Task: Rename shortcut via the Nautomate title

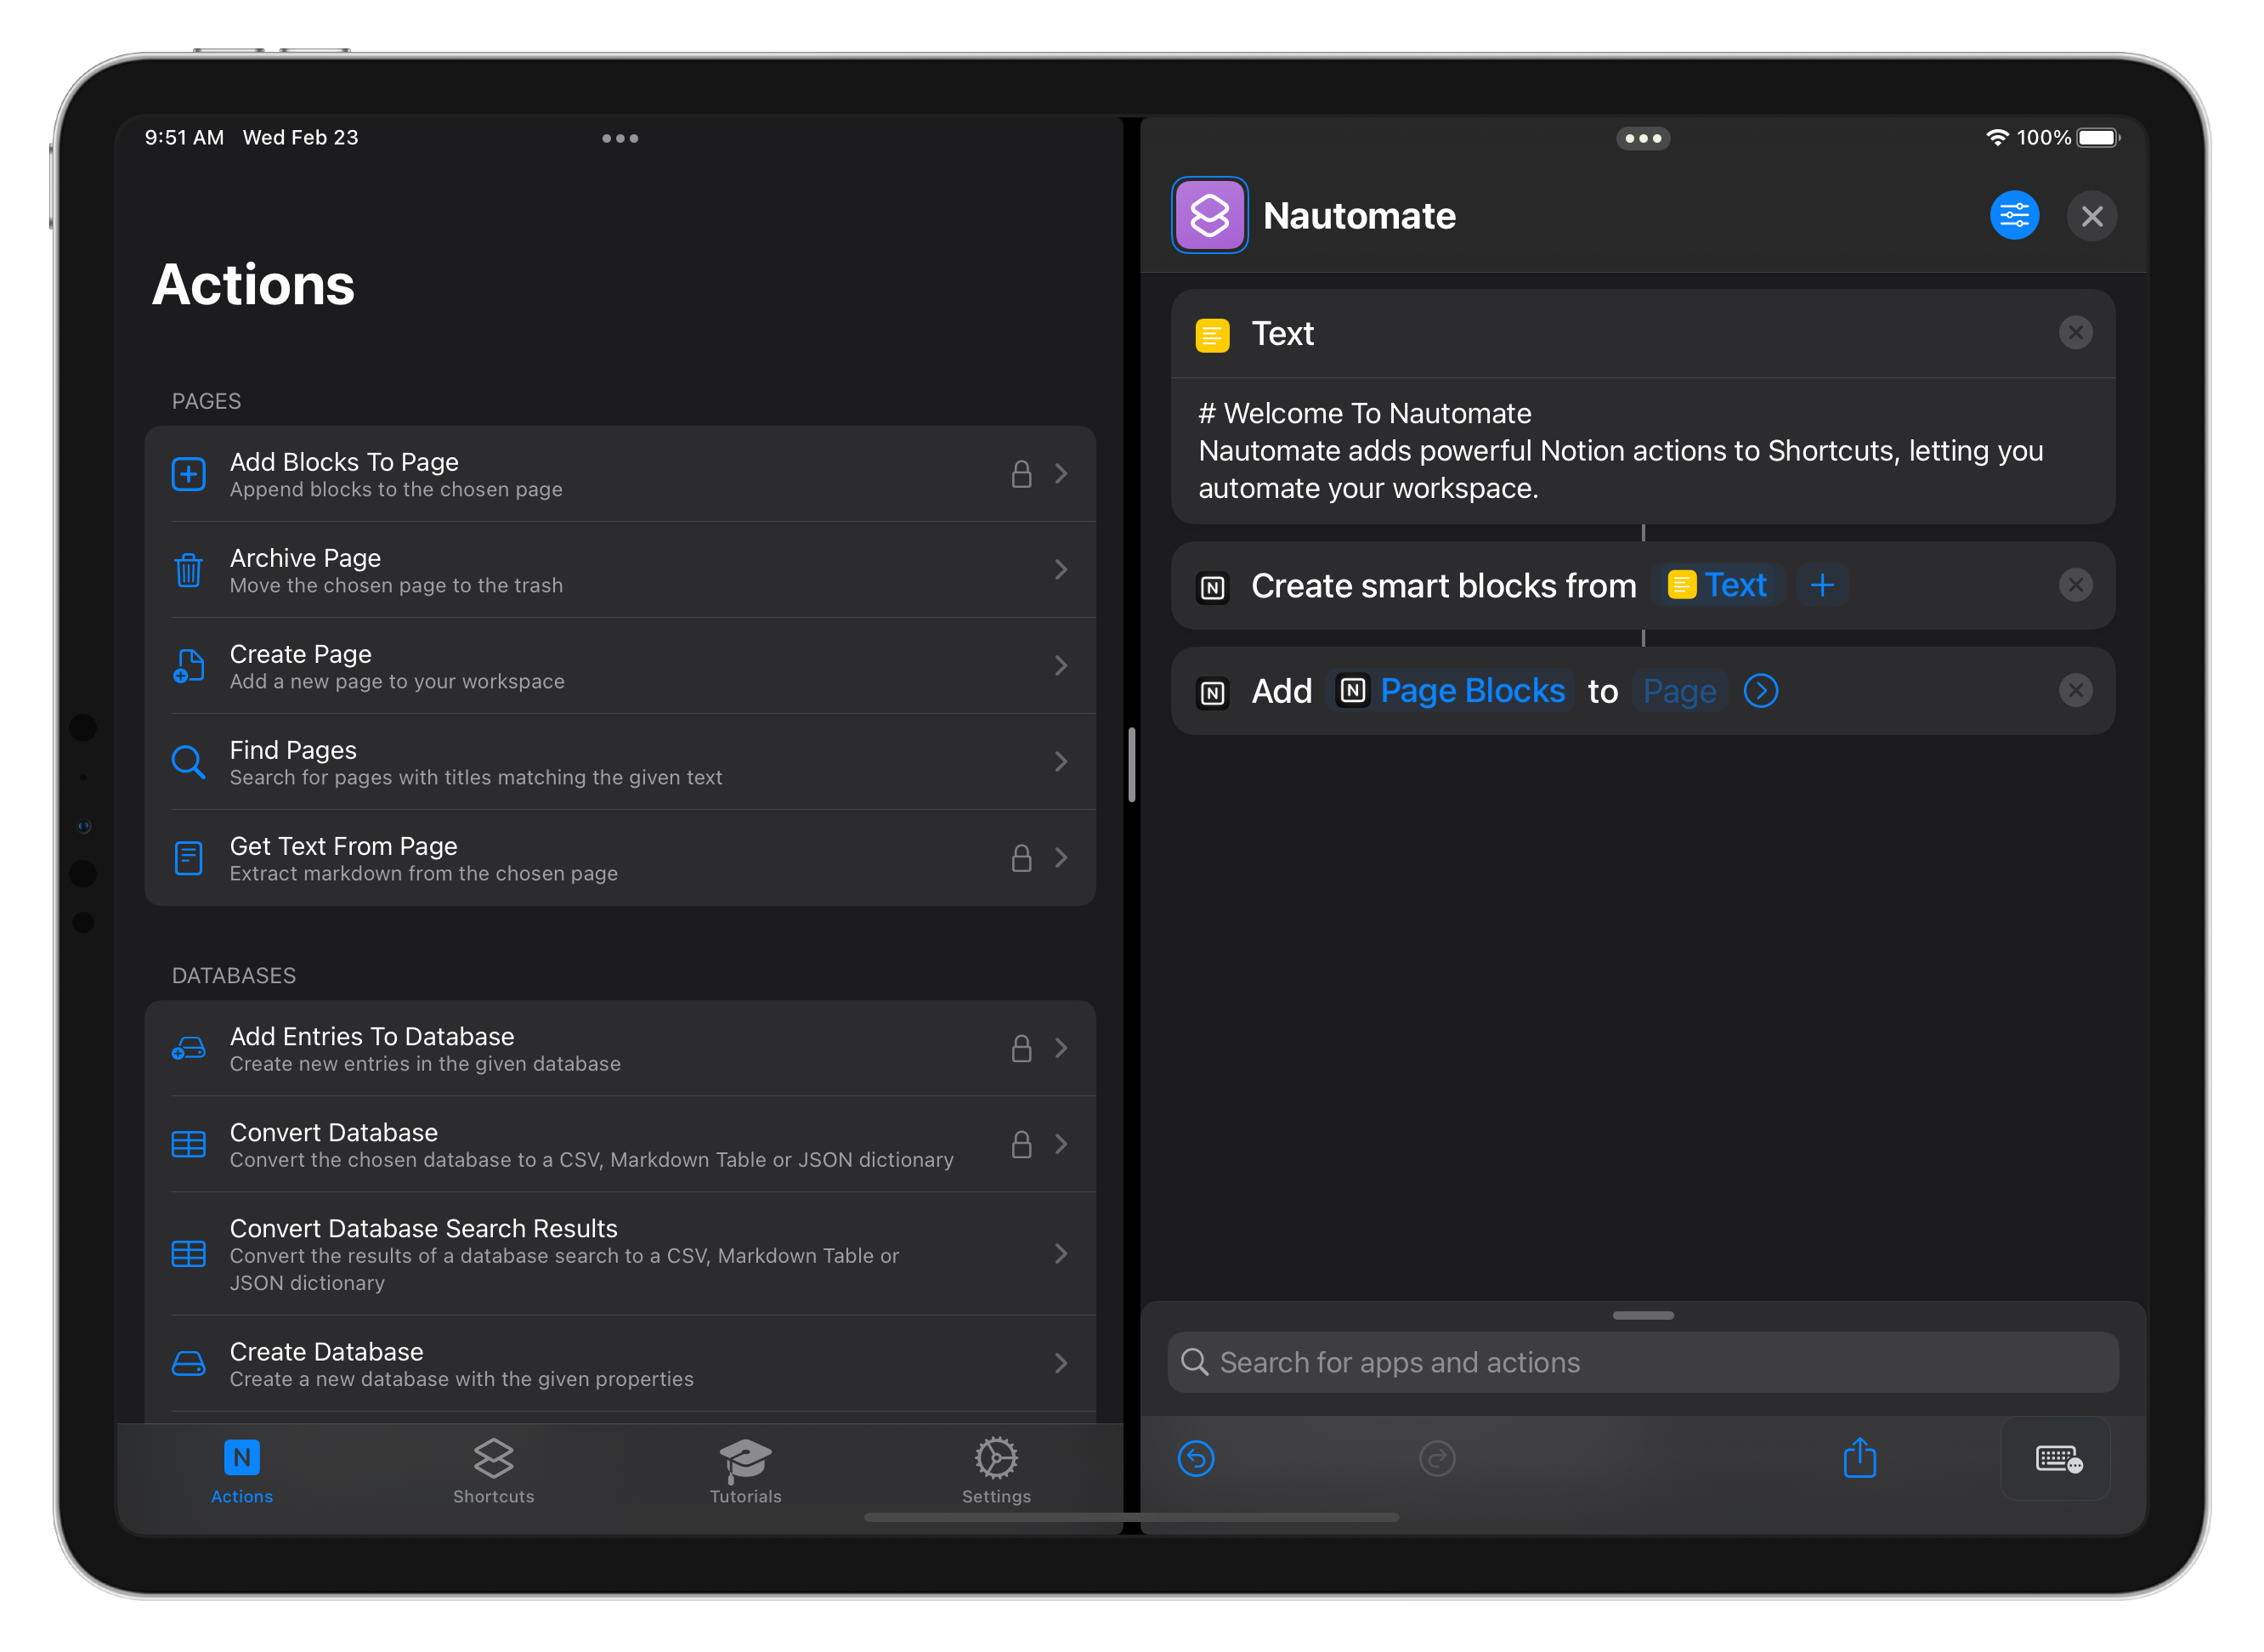Action: pyautogui.click(x=1359, y=216)
